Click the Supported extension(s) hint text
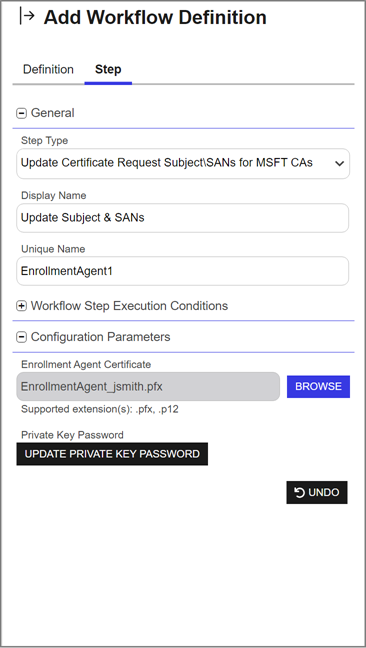 pos(100,410)
